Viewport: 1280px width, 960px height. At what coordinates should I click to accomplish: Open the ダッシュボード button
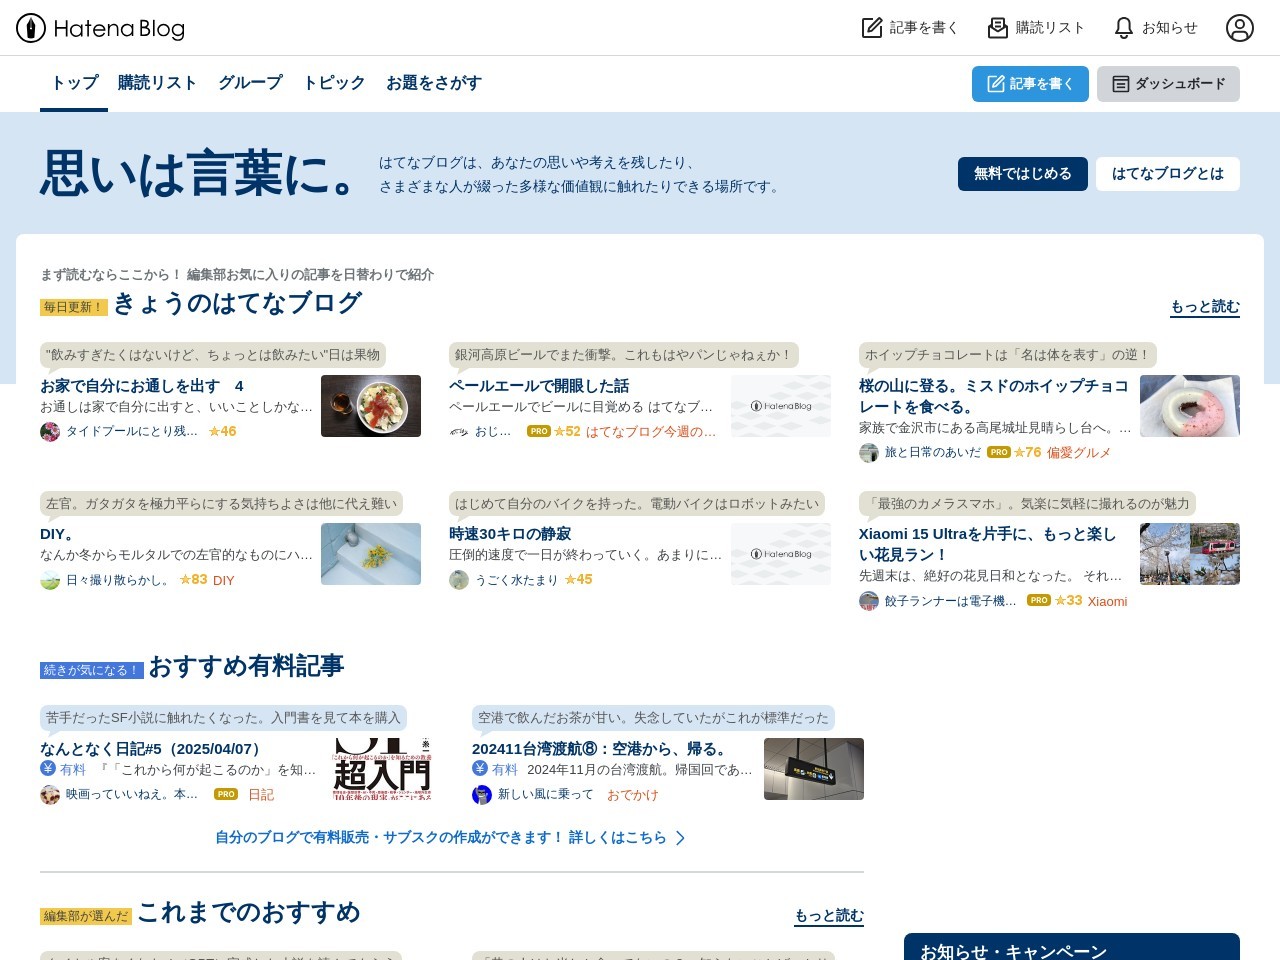1168,84
